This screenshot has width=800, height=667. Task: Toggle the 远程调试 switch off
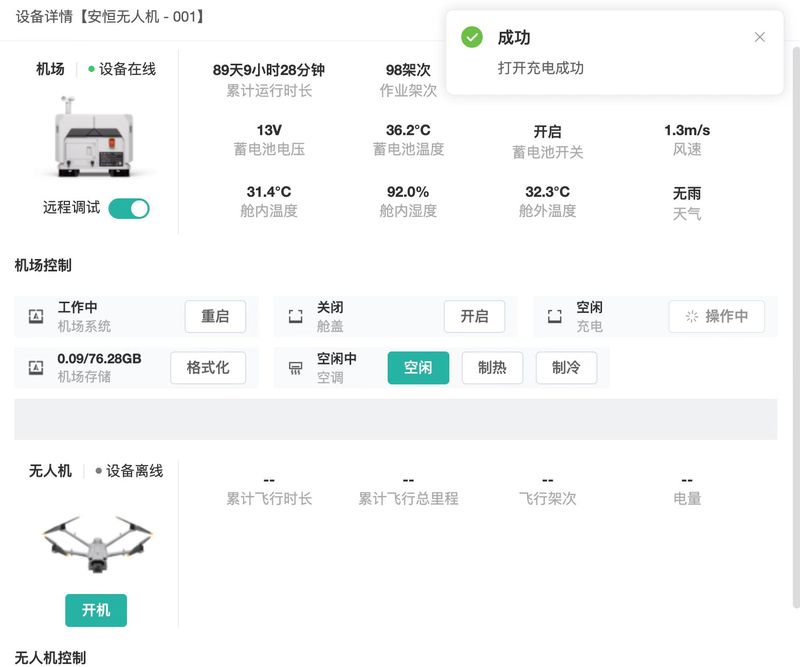pyautogui.click(x=128, y=208)
